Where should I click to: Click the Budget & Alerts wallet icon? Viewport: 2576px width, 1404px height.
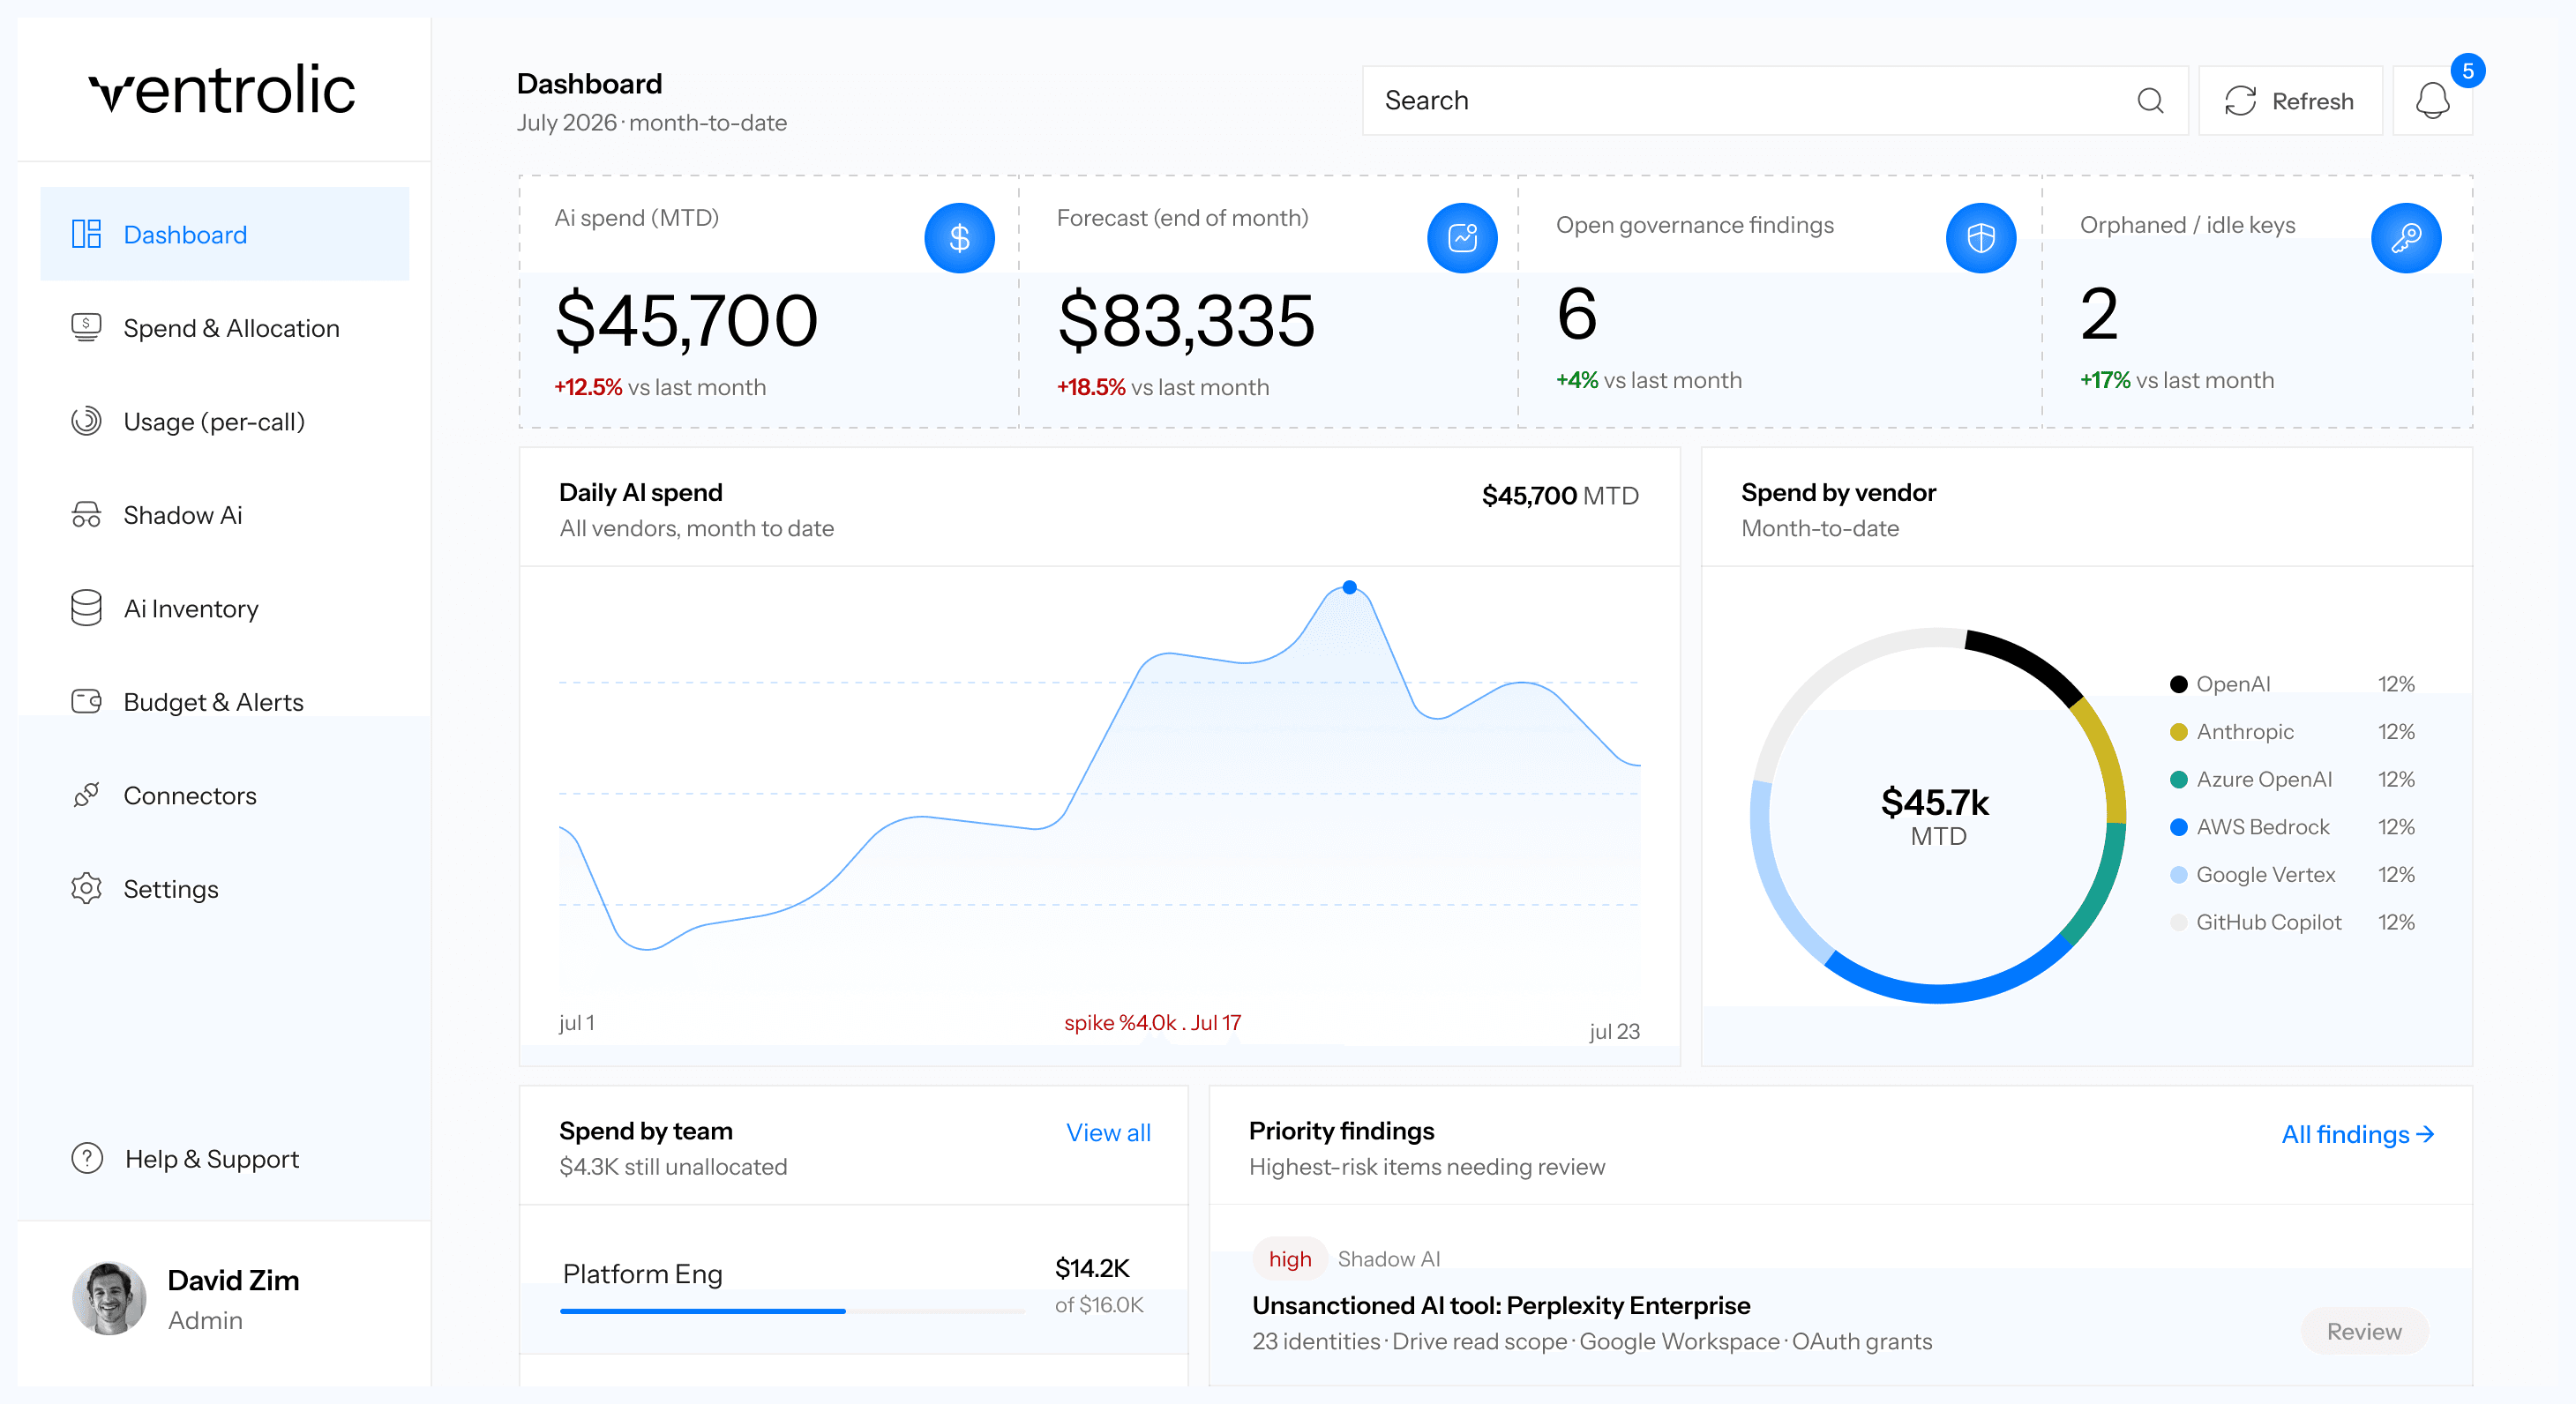(86, 701)
